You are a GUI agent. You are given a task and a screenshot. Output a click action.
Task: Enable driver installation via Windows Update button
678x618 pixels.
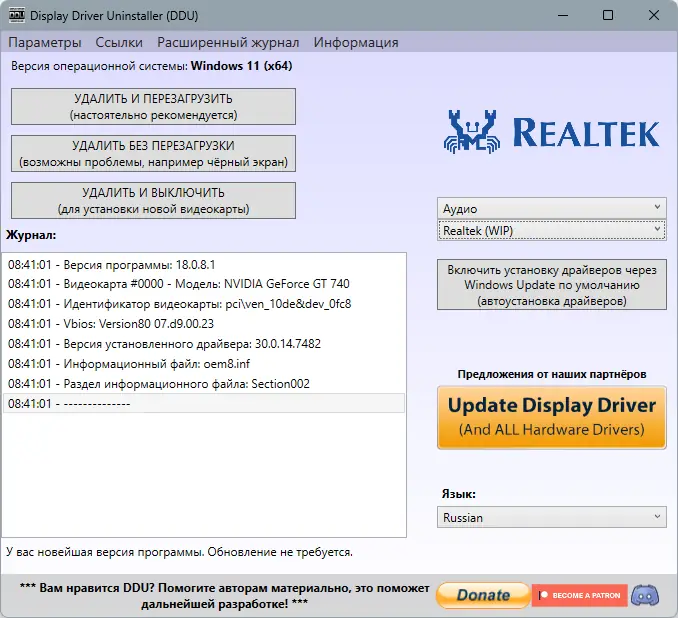click(x=552, y=285)
